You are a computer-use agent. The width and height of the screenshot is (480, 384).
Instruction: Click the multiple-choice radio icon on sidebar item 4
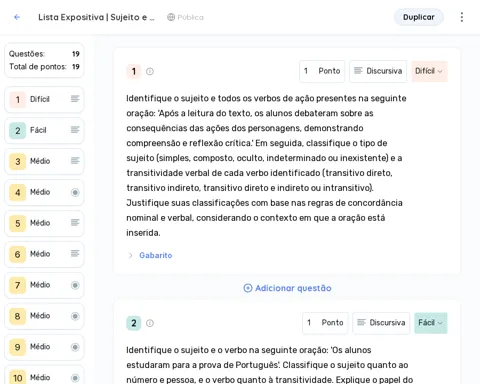point(75,192)
